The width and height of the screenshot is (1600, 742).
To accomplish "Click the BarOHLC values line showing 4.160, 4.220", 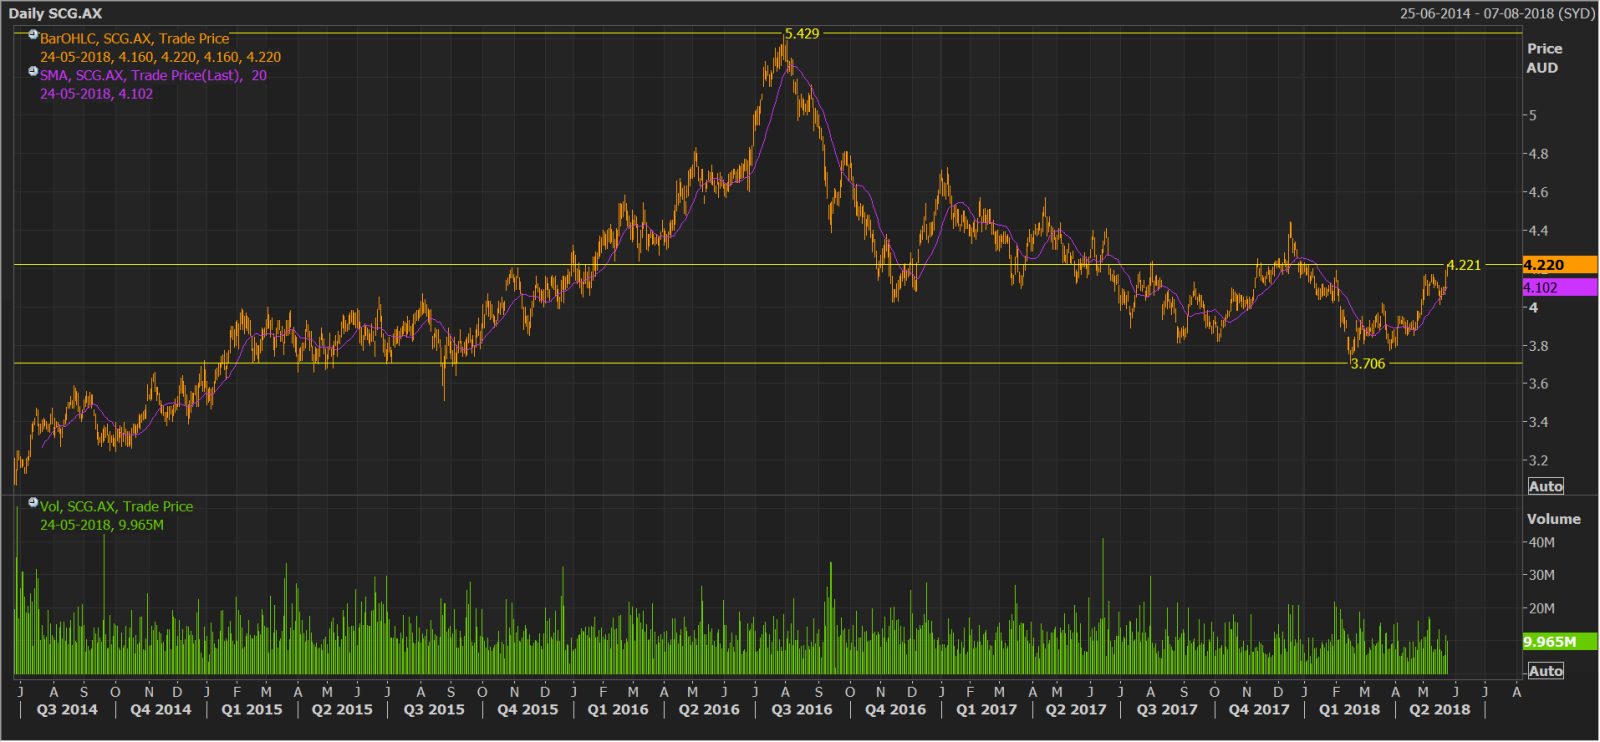I will 160,57.
